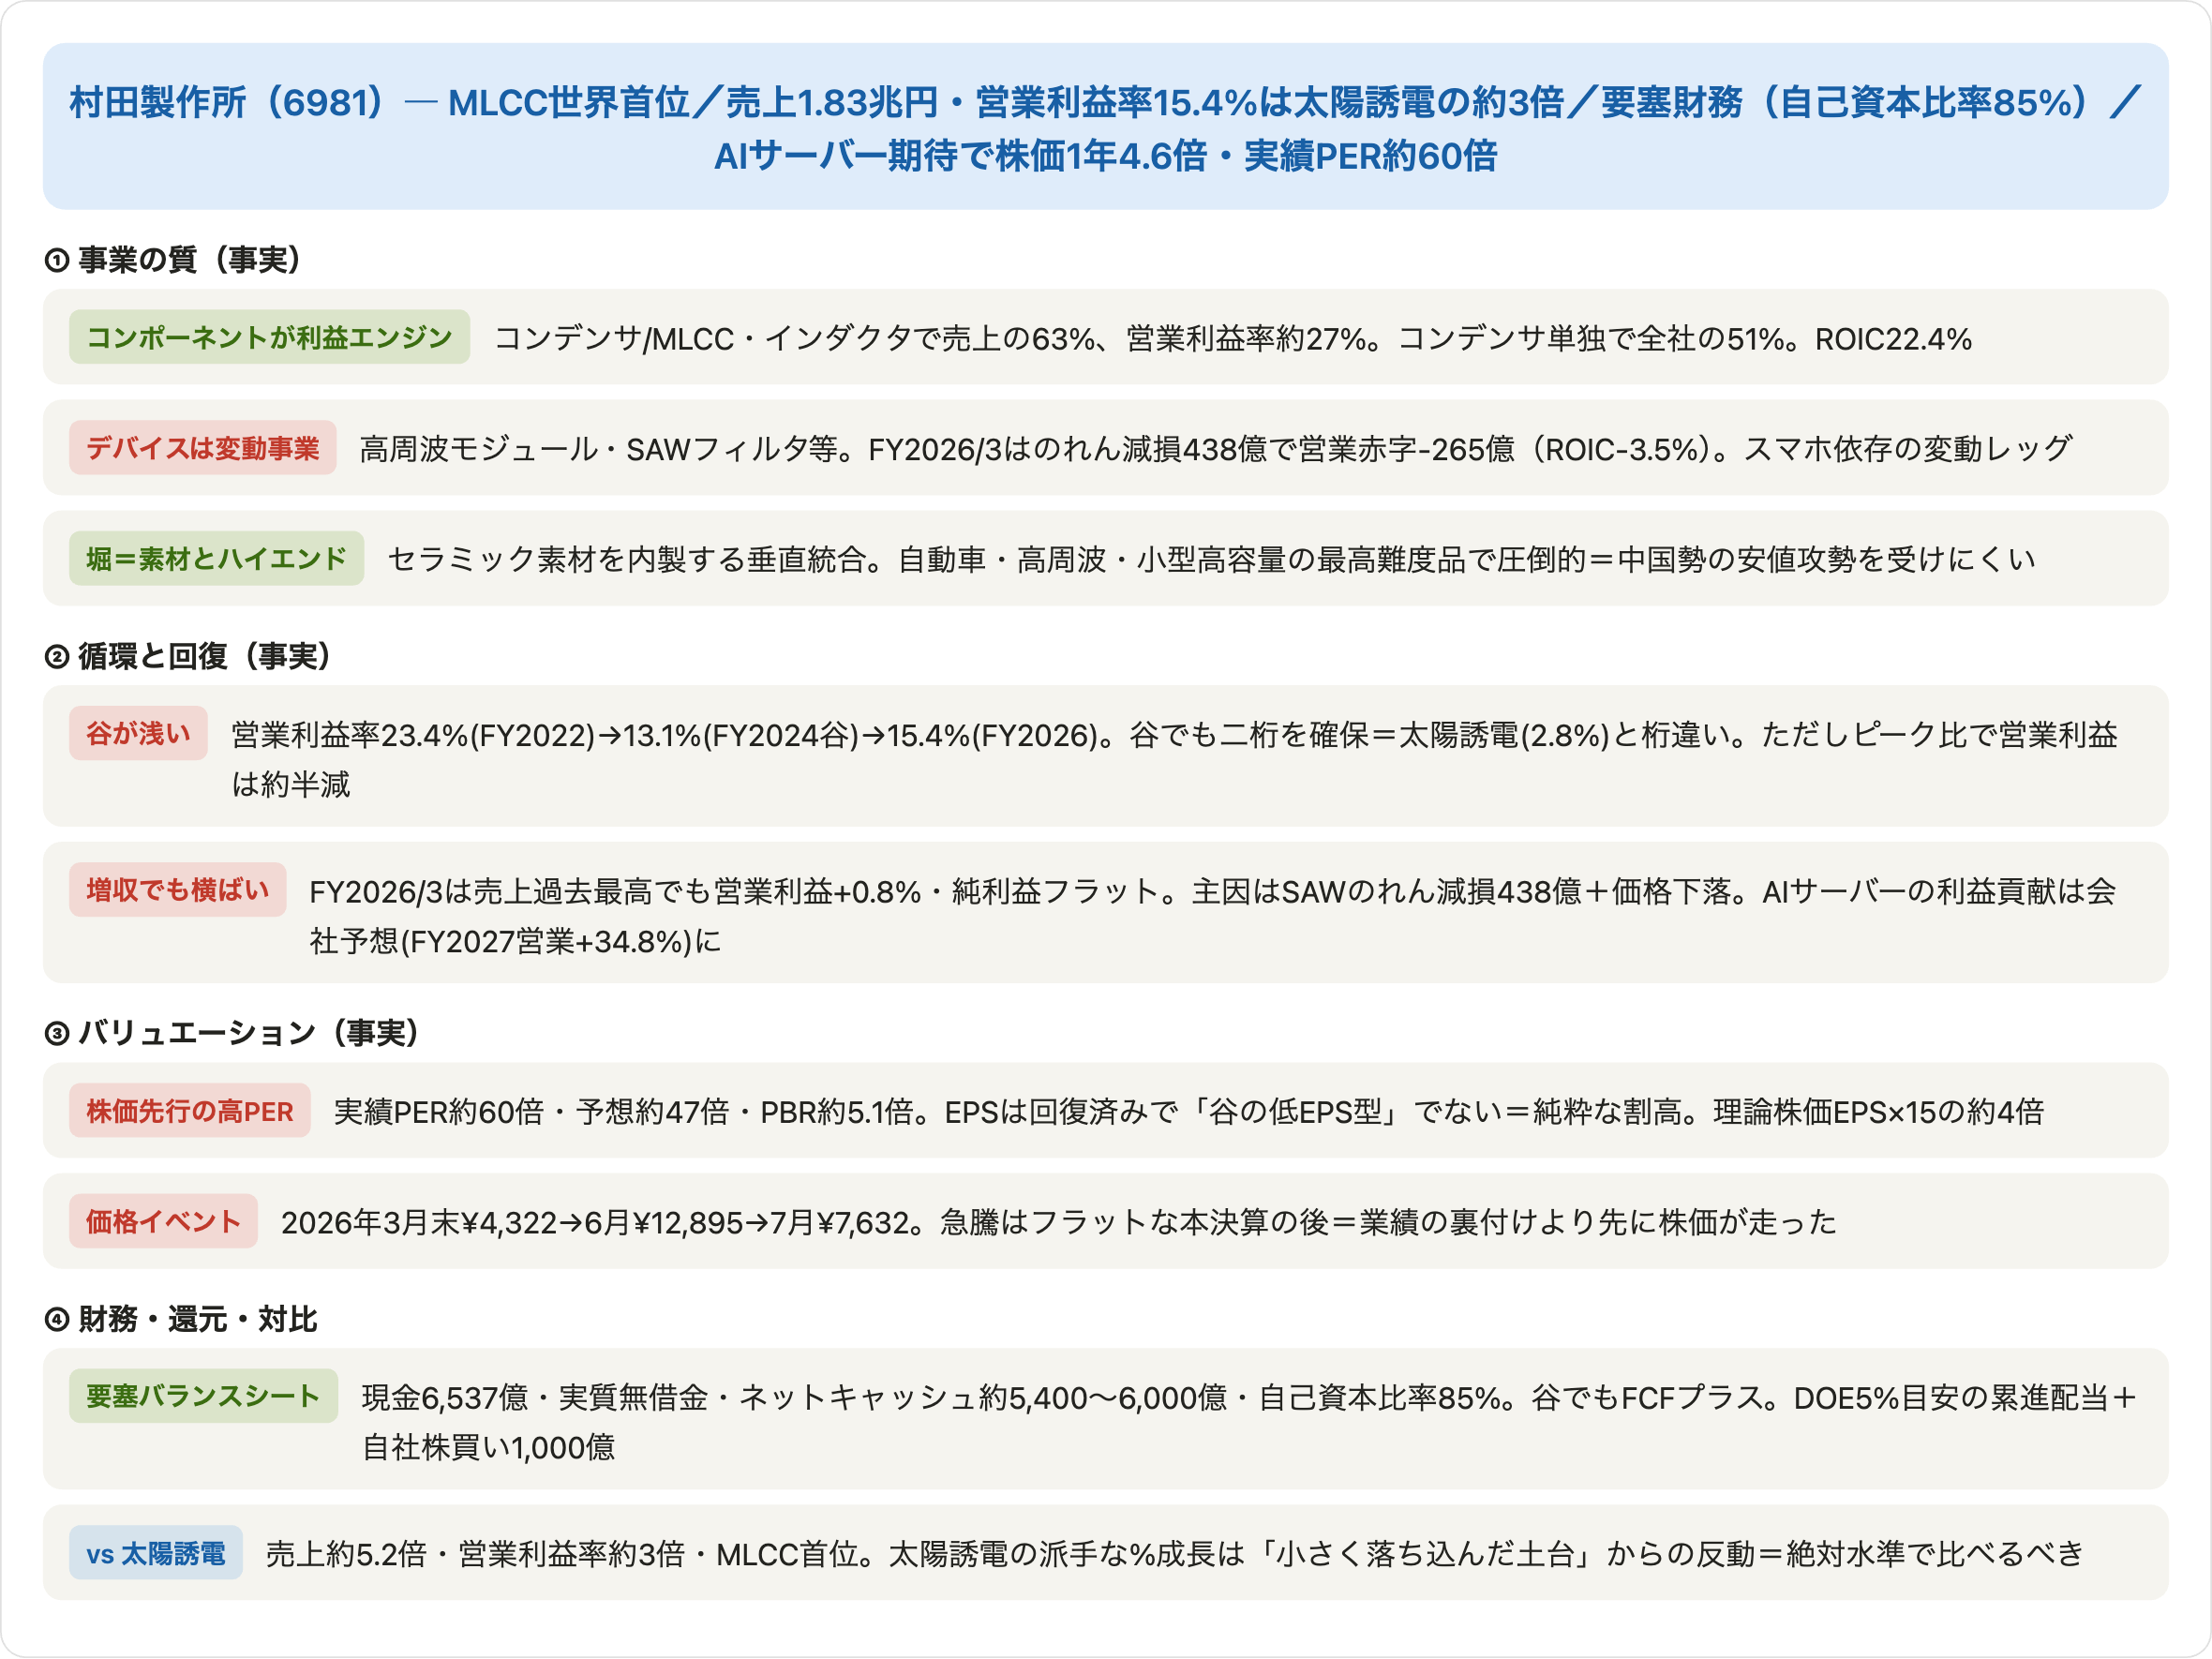Select the green tag 要塞バランスシート
The height and width of the screenshot is (1659, 2212).
pos(203,1397)
